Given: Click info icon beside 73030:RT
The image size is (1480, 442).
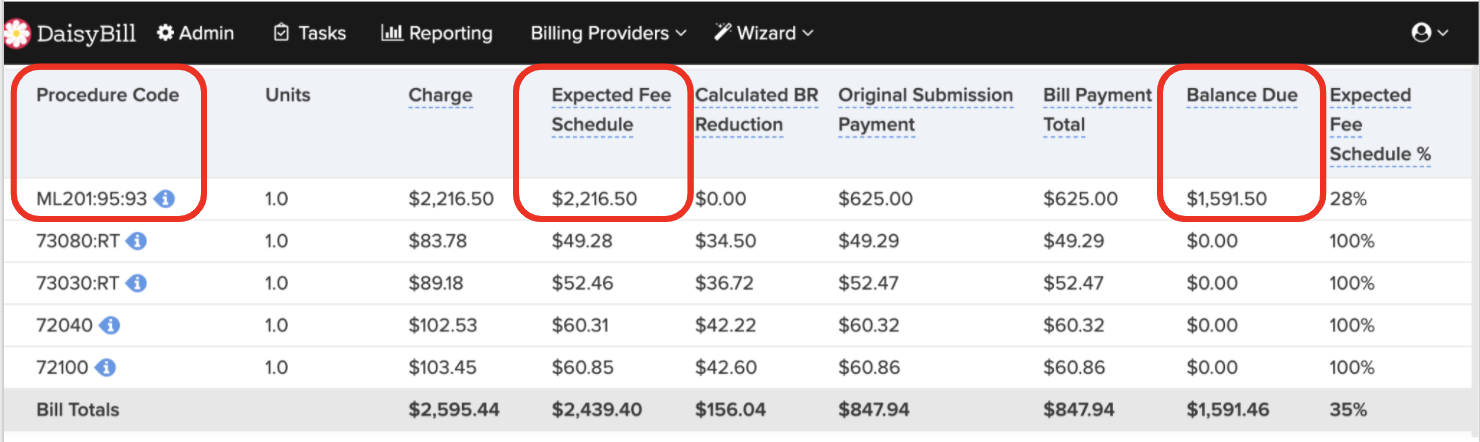Looking at the screenshot, I should pyautogui.click(x=137, y=283).
